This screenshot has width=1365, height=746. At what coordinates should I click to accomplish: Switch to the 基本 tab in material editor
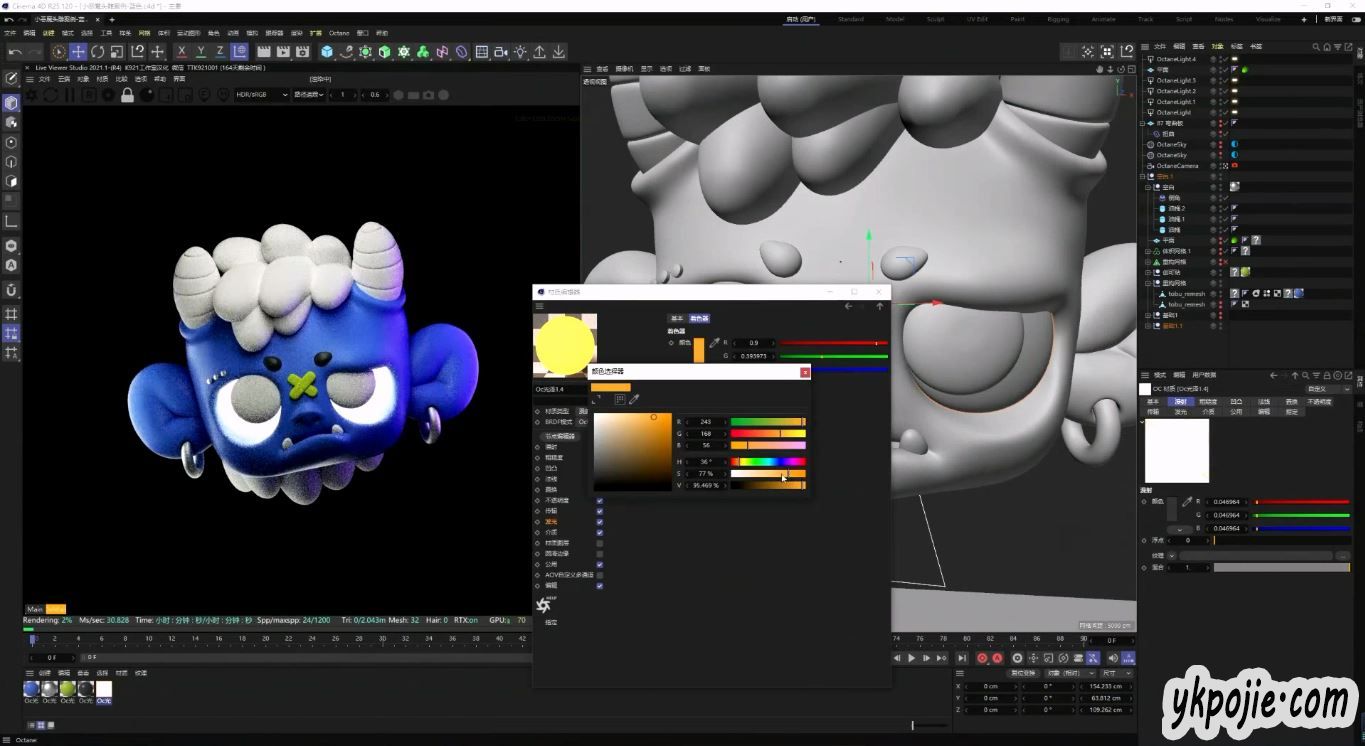tap(677, 318)
